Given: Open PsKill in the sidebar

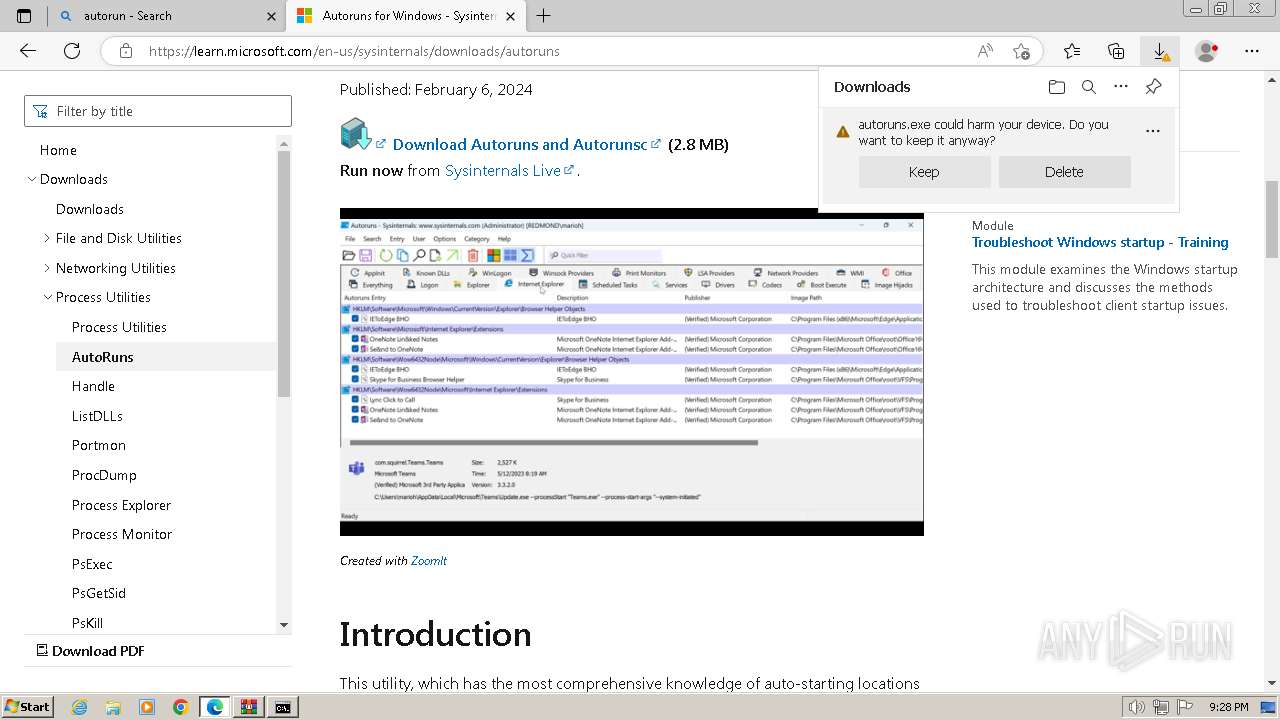Looking at the screenshot, I should (87, 623).
